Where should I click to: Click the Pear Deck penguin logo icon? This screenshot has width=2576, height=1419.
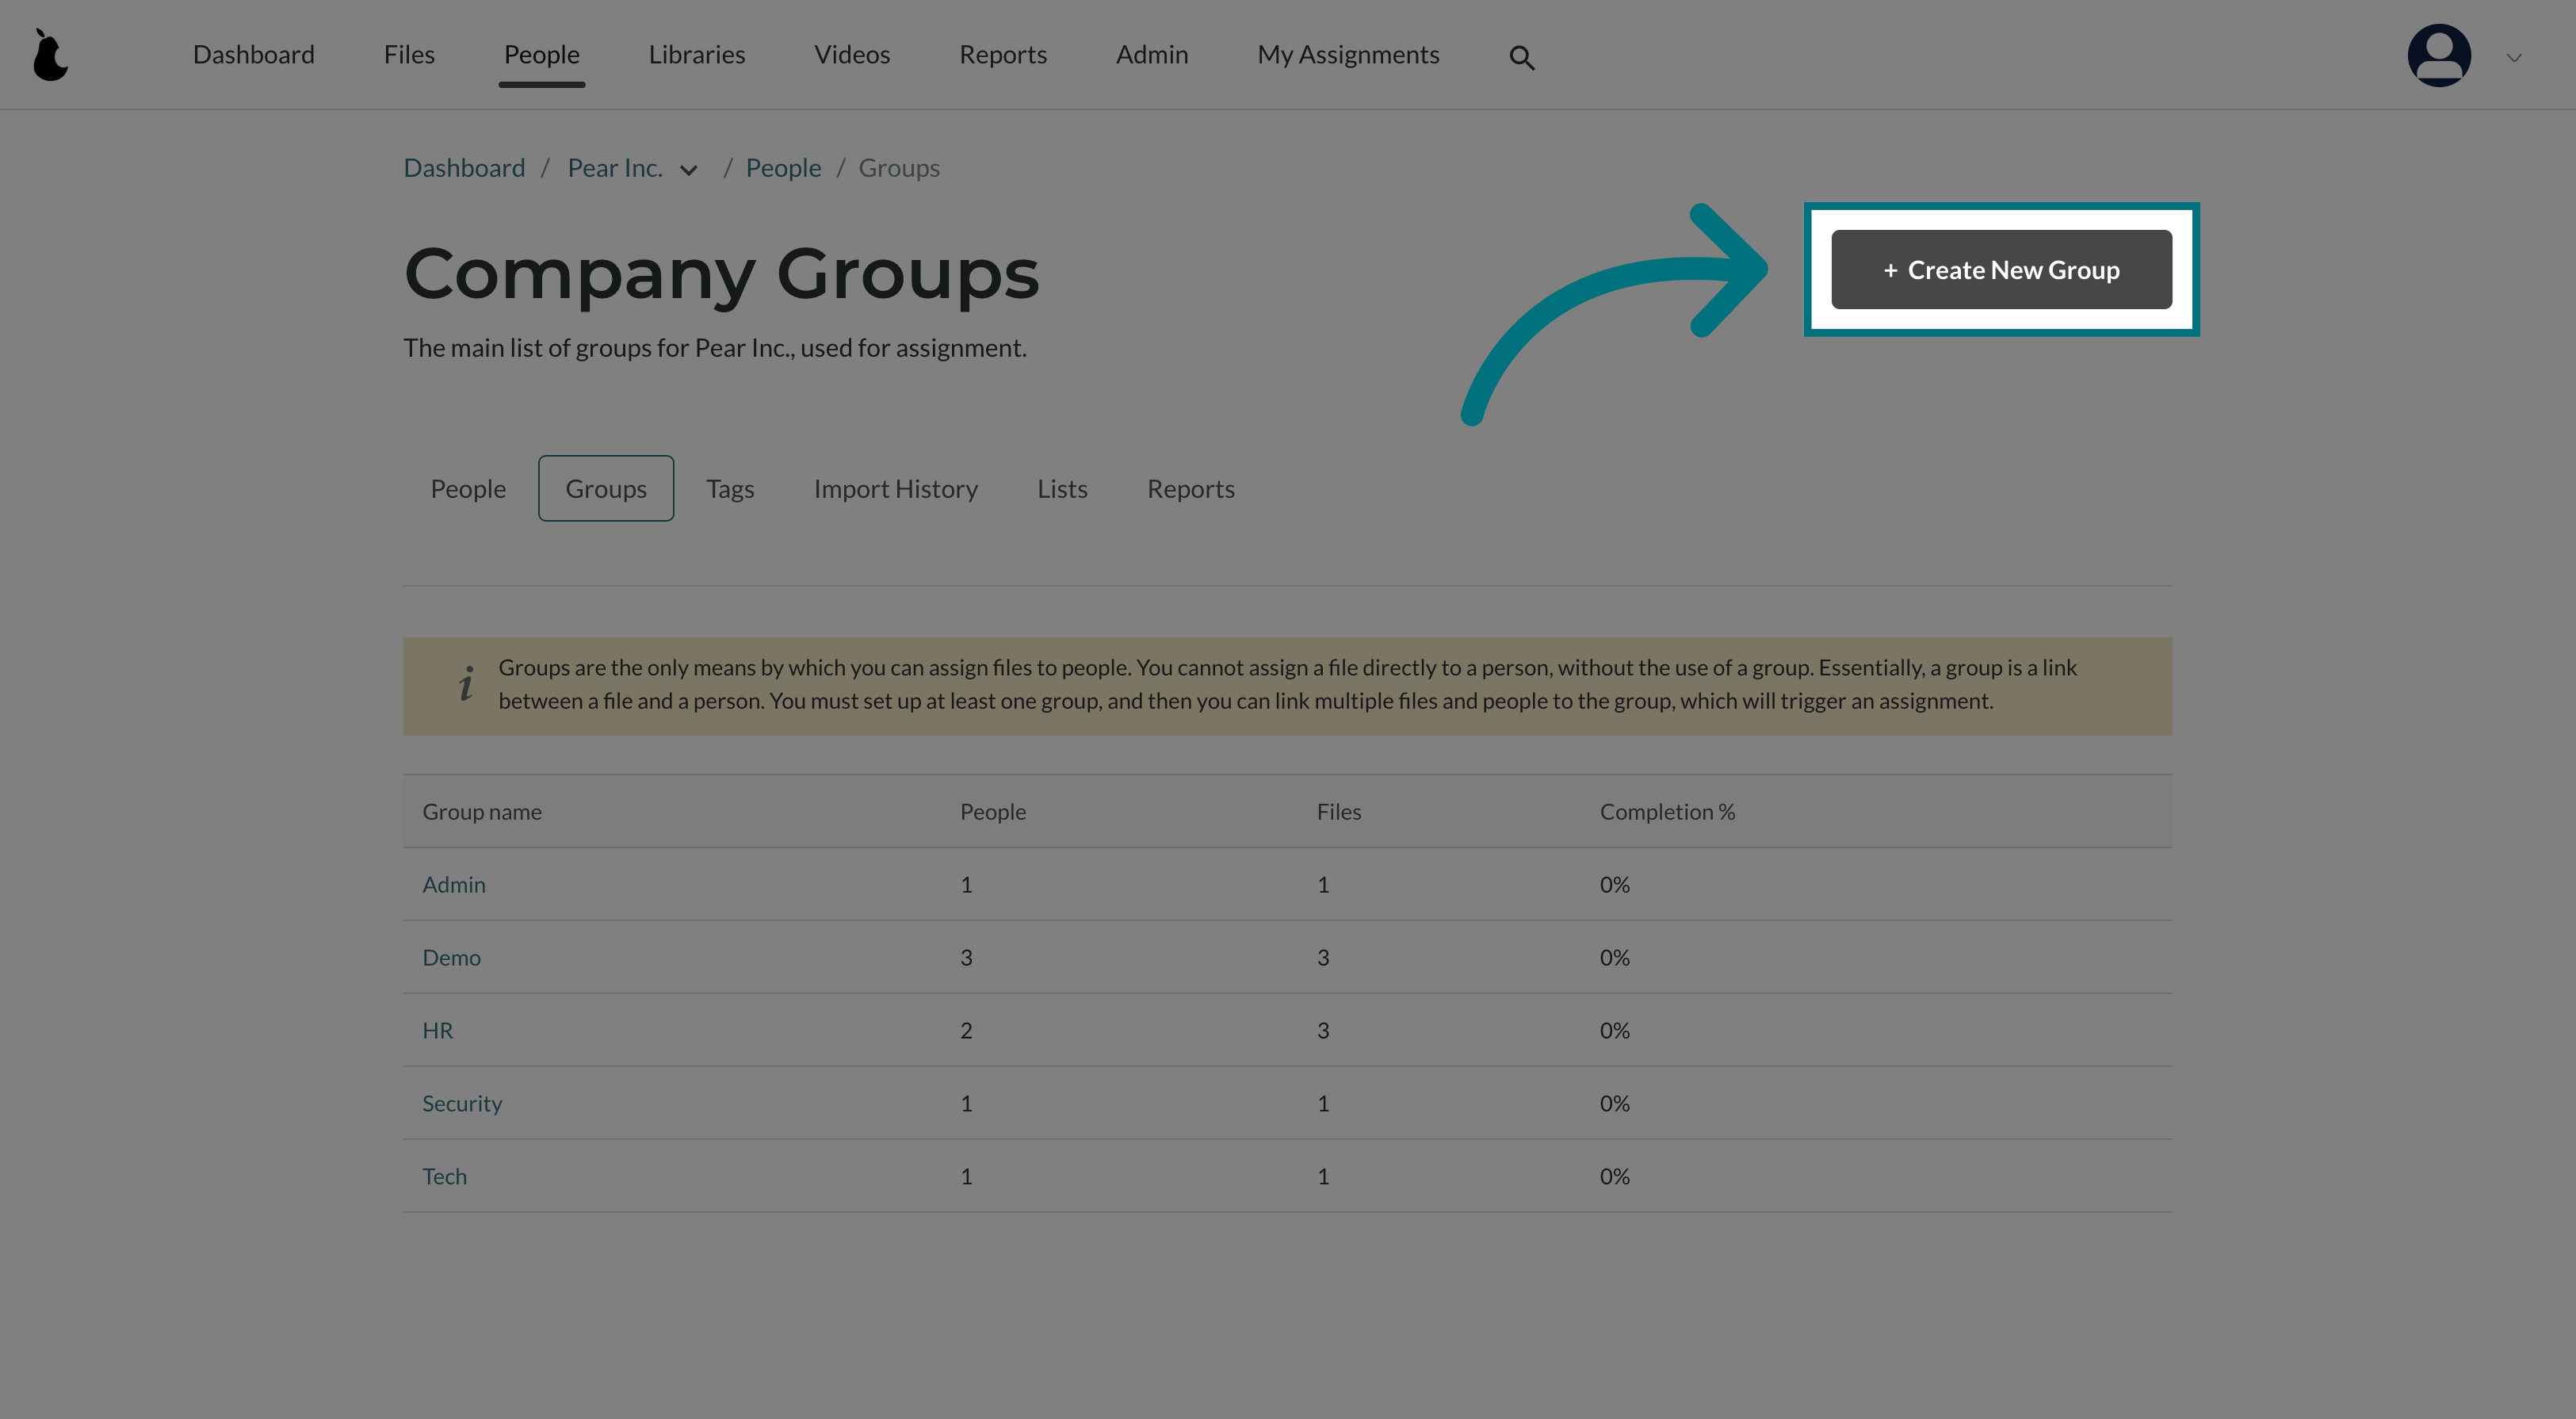tap(49, 54)
